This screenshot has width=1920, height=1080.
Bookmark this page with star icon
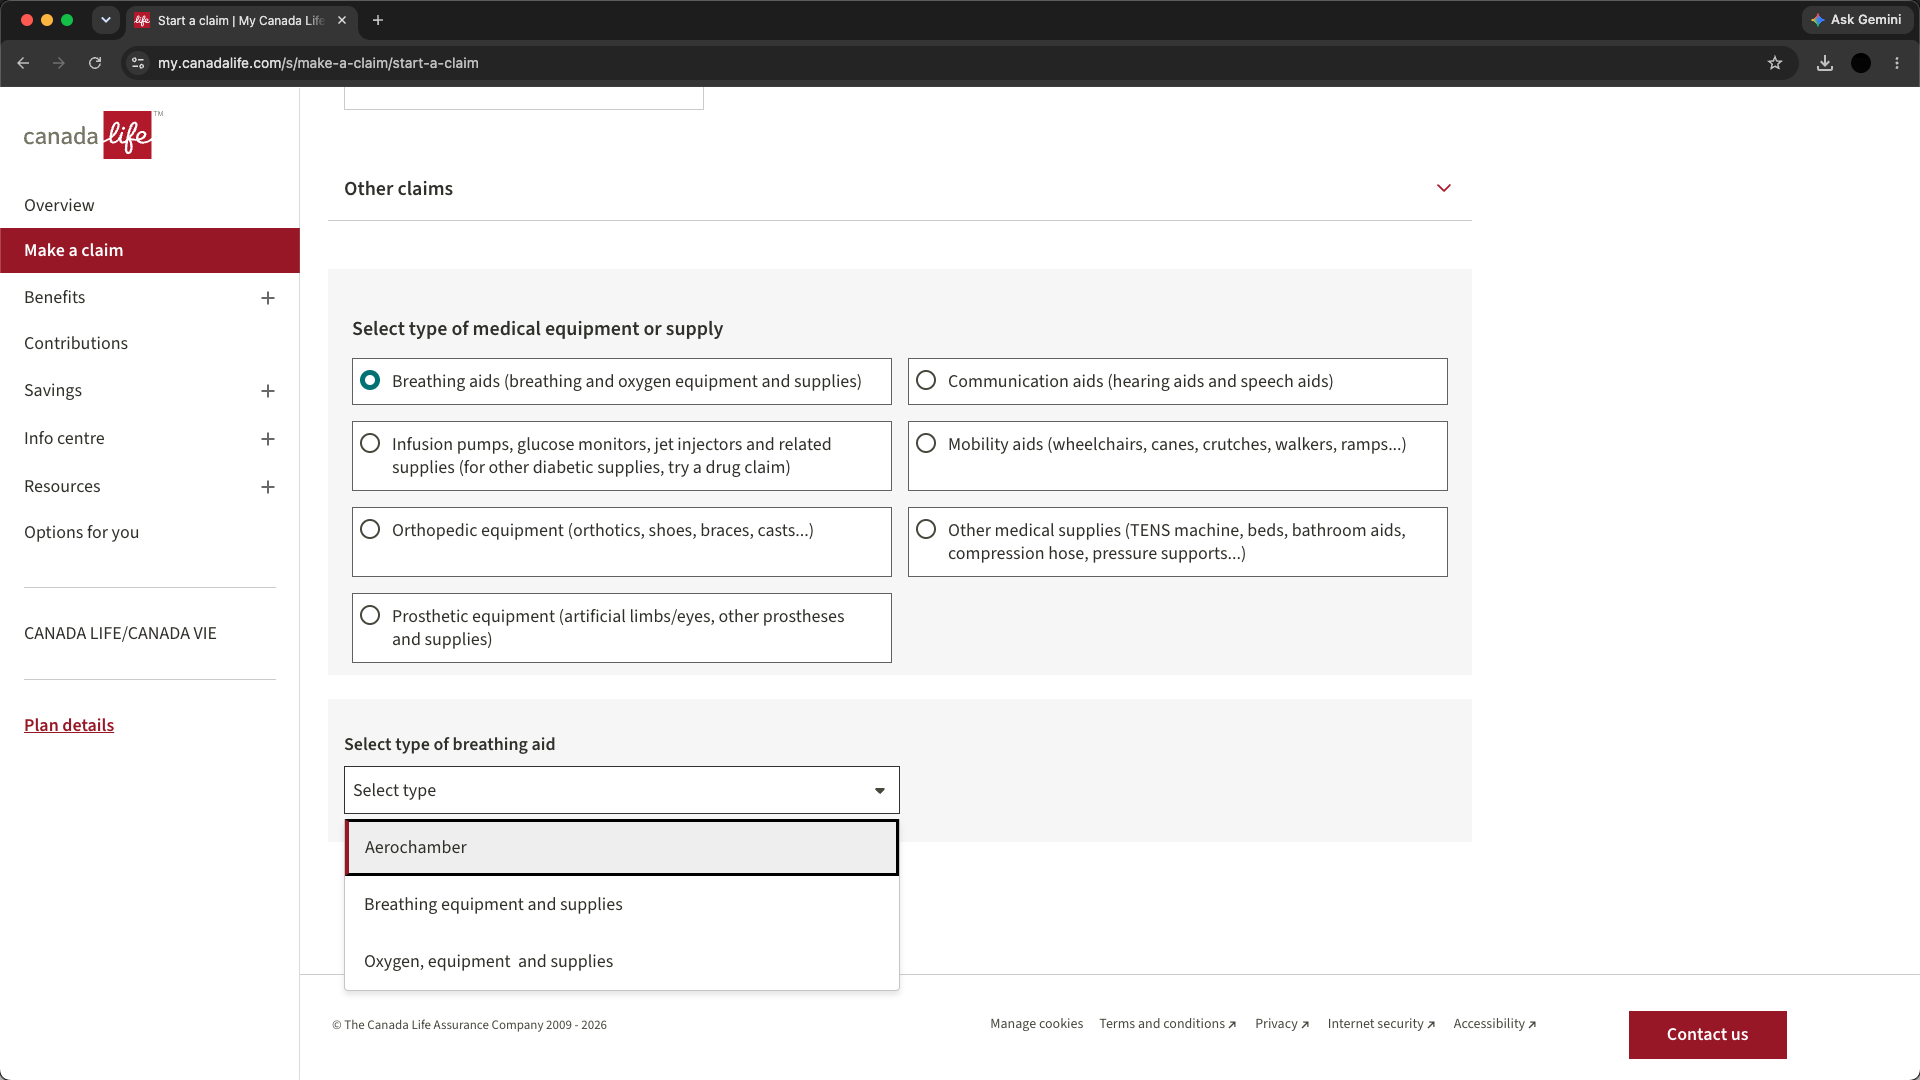[1775, 63]
